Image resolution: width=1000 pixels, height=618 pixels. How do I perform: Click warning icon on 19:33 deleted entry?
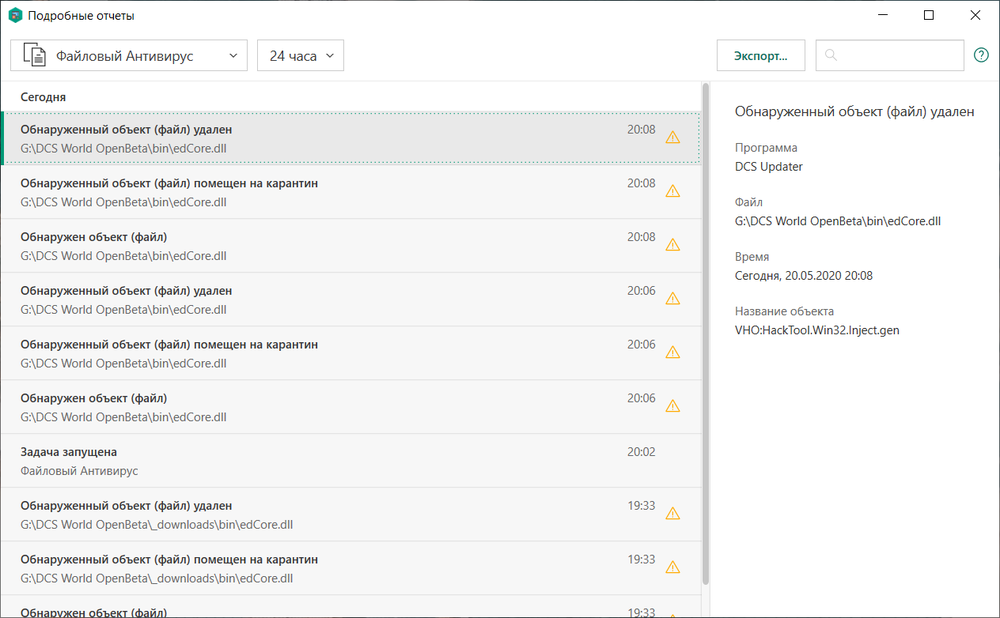point(673,513)
